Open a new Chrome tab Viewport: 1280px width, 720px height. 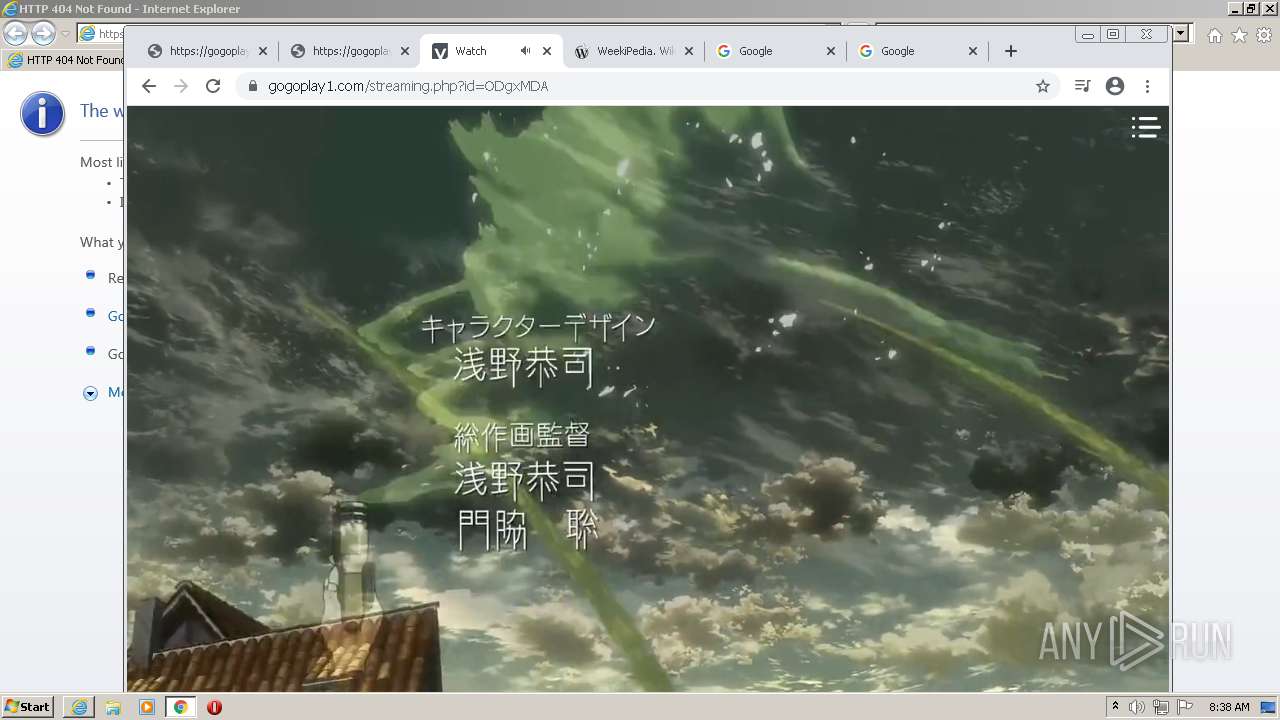coord(1011,51)
